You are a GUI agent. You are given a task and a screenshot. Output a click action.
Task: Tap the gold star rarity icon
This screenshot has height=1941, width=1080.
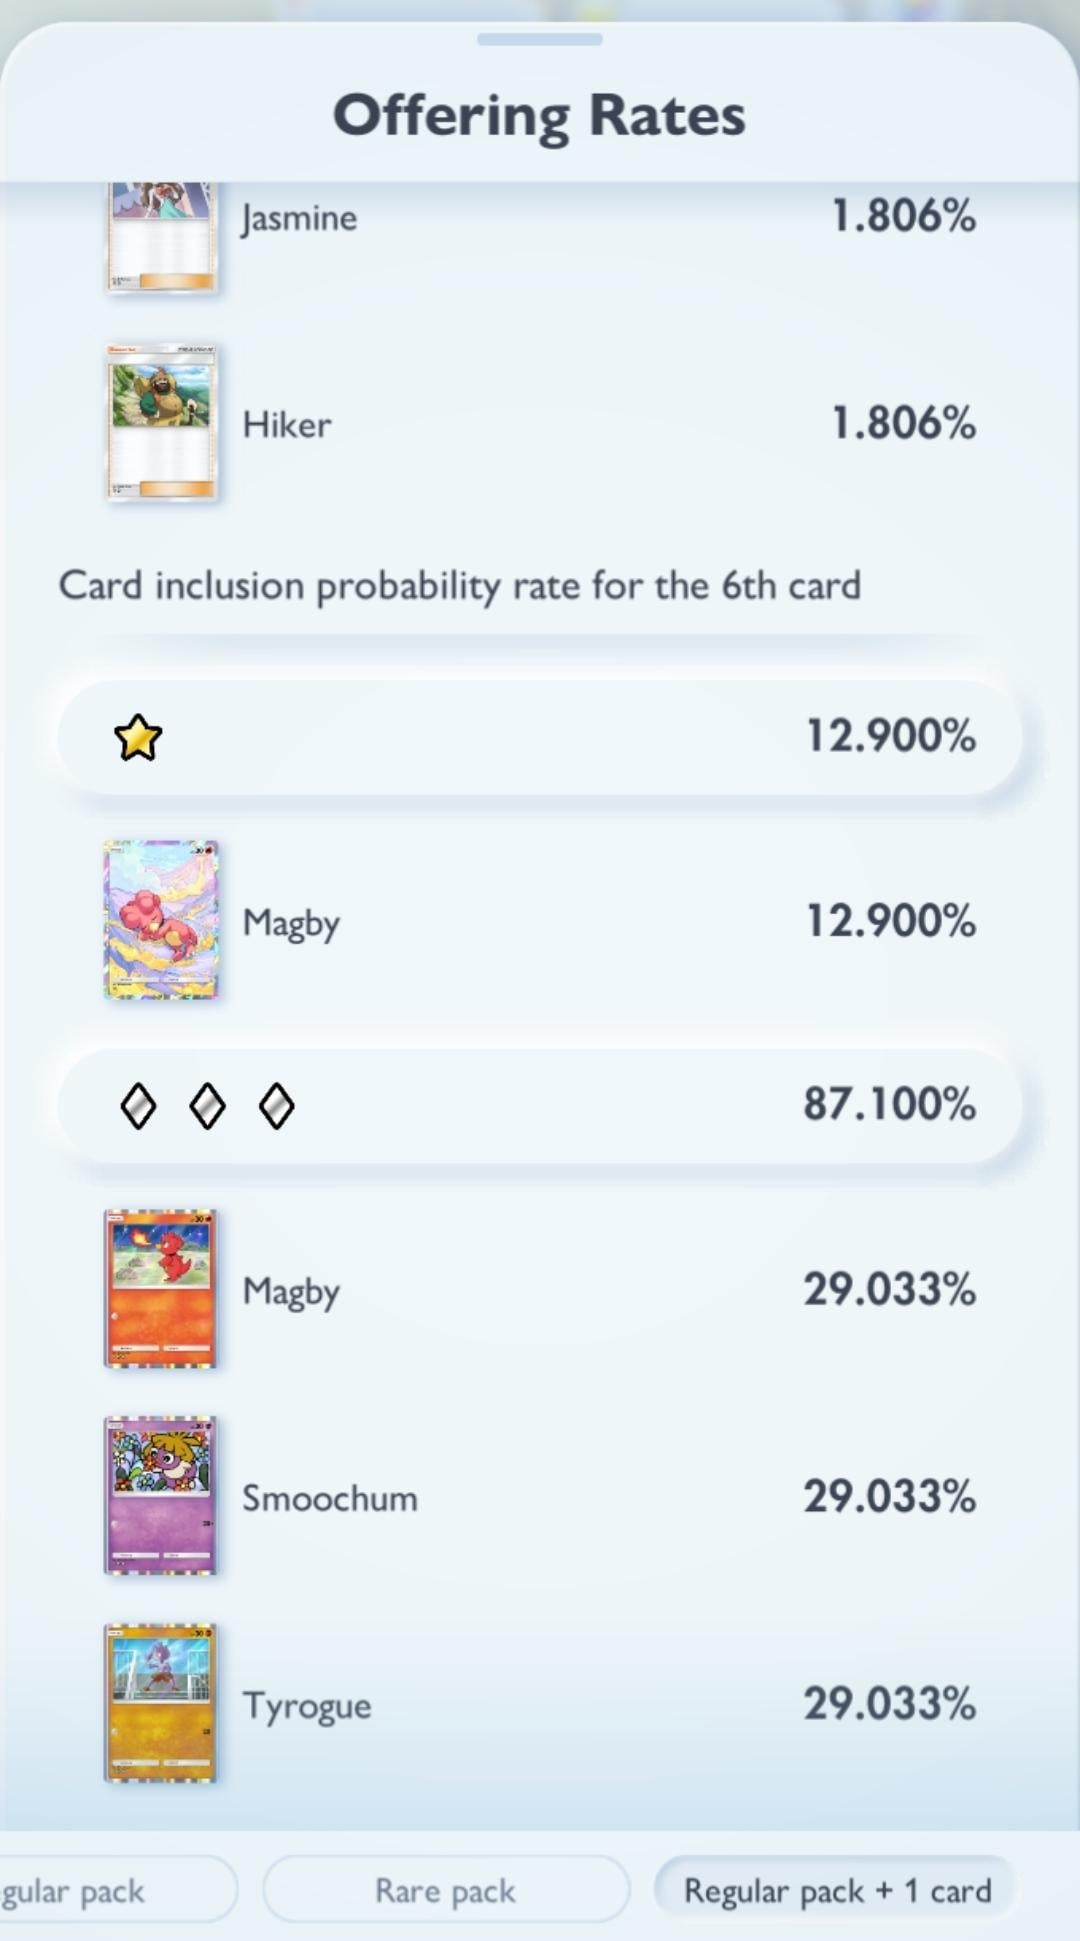pos(138,738)
